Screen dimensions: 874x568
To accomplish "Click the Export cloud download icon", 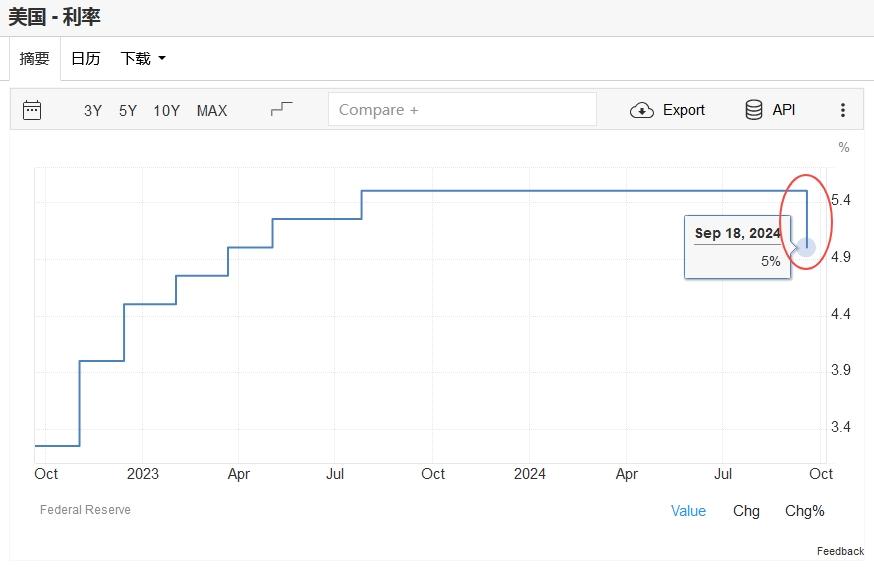I will [x=641, y=110].
